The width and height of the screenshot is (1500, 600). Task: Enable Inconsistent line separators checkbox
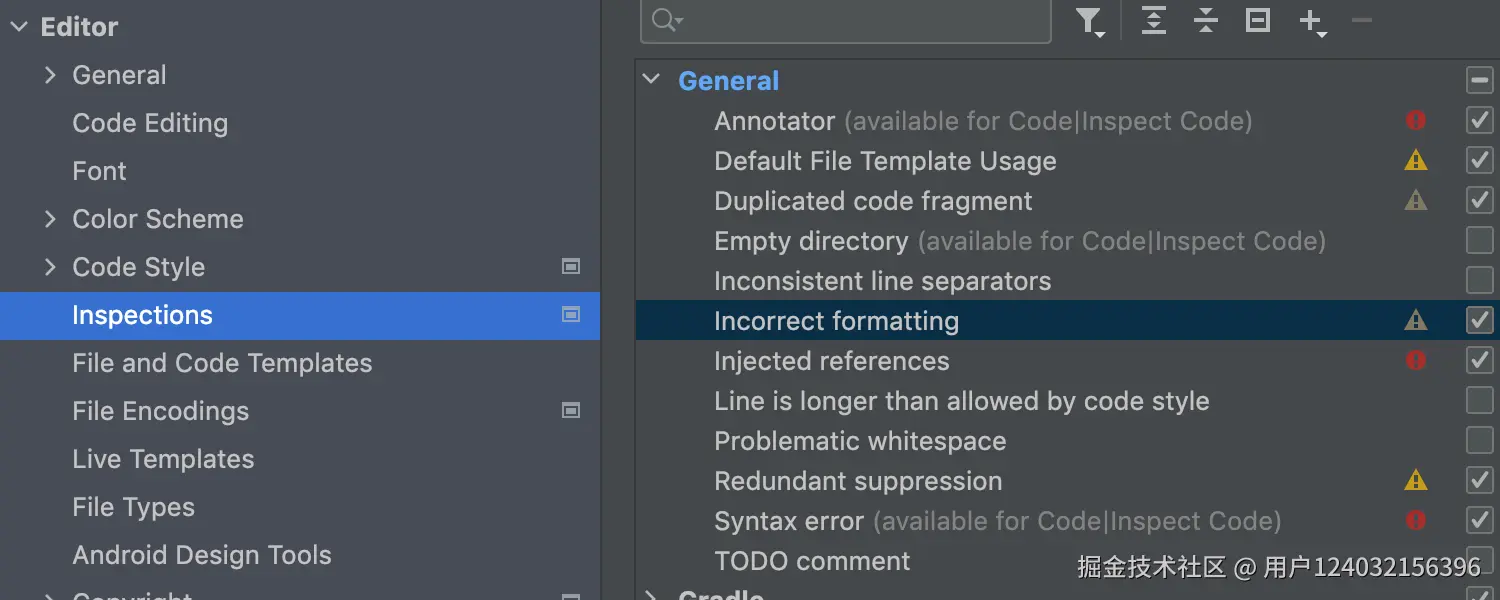[1479, 281]
